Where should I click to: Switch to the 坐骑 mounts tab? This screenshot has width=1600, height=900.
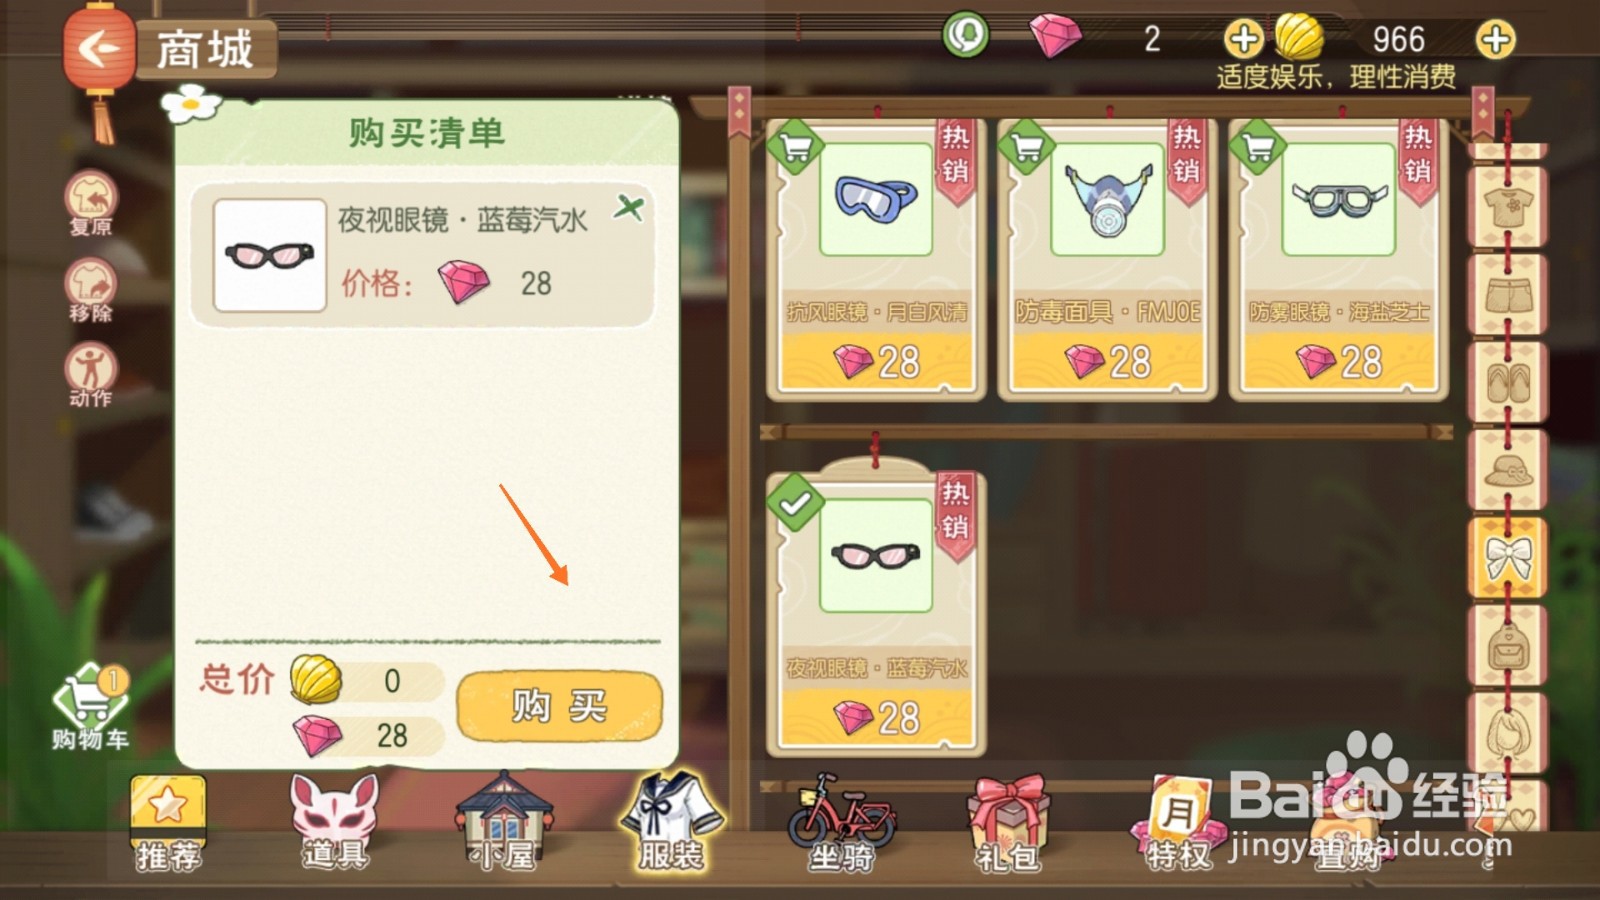(841, 822)
